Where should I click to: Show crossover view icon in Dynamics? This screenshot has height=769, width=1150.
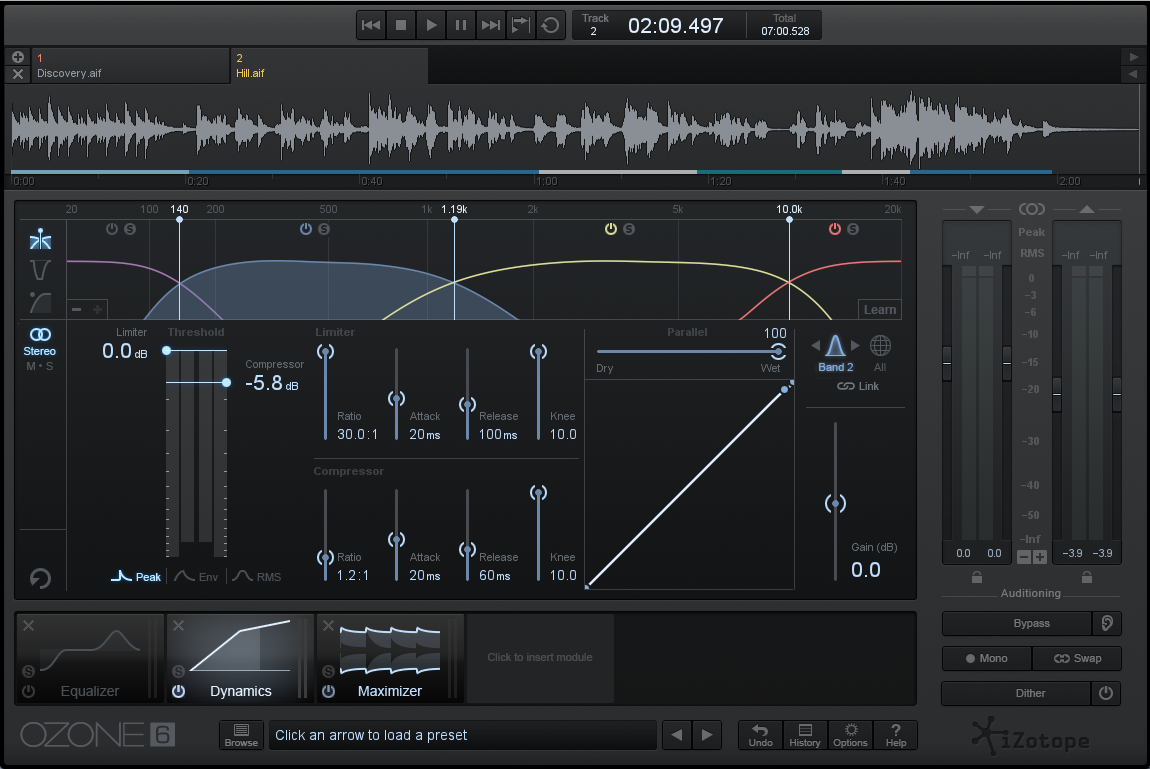(40, 240)
